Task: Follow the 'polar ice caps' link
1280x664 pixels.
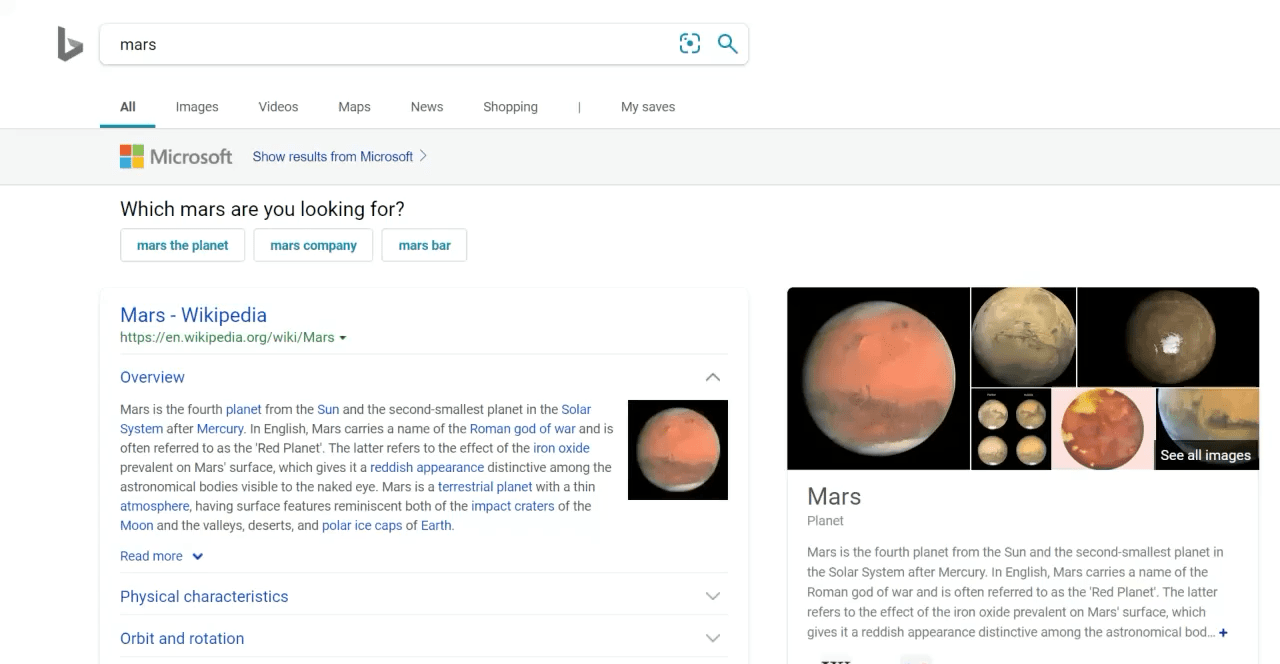Action: [362, 525]
